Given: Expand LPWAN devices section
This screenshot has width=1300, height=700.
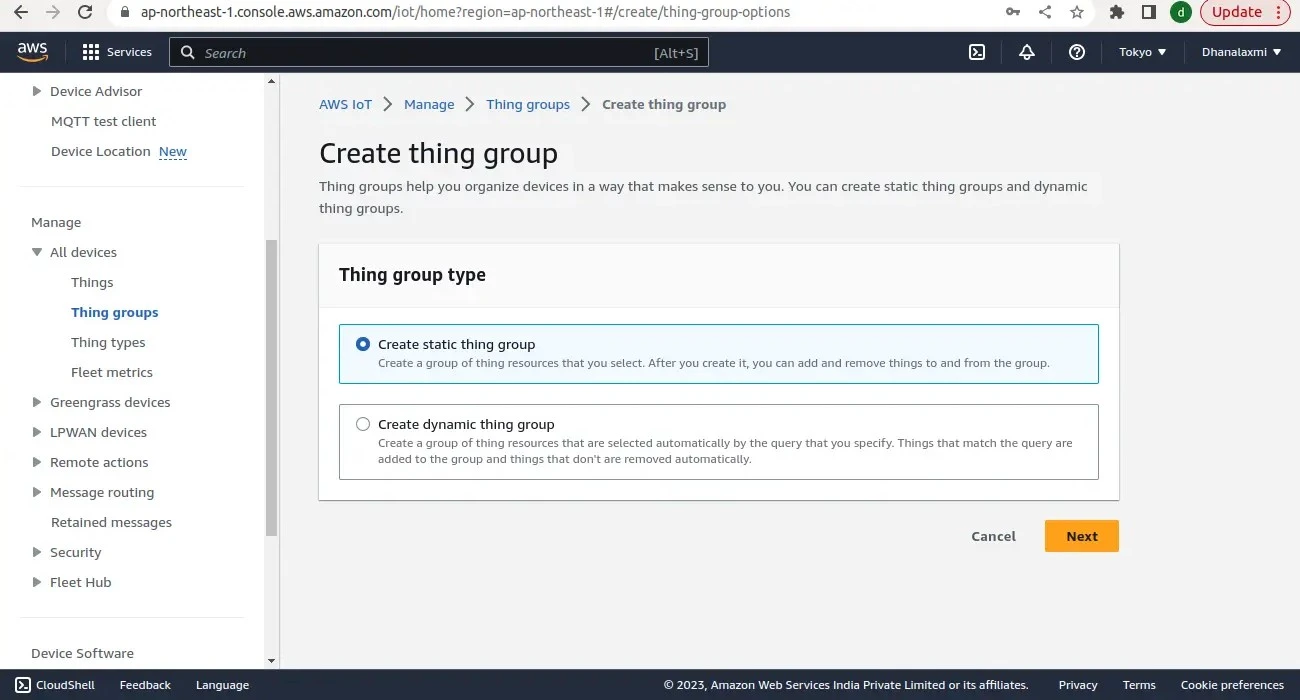Looking at the screenshot, I should point(37,432).
